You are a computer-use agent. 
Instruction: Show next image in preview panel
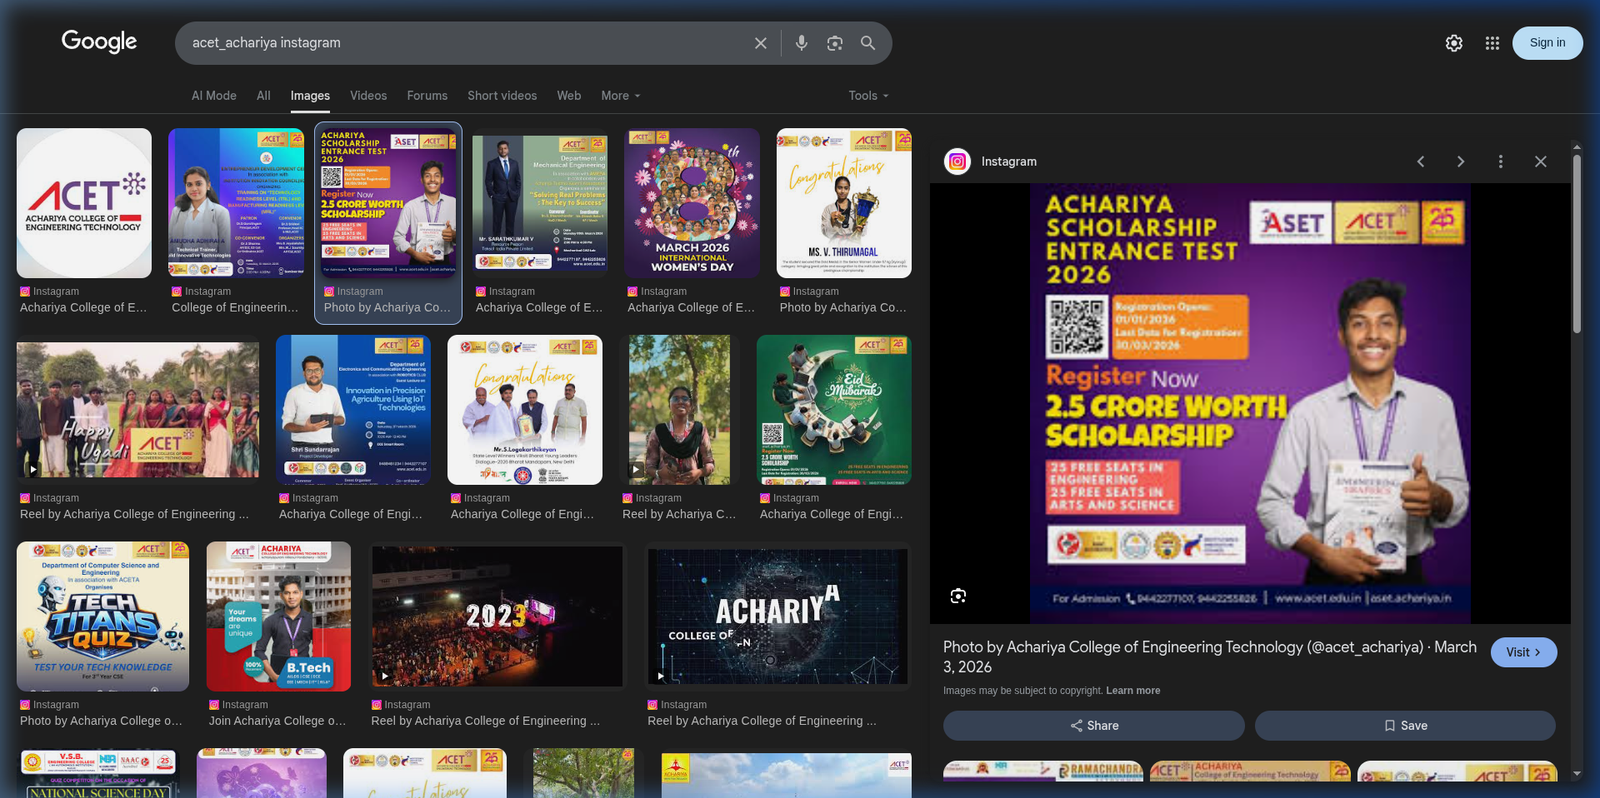pos(1460,161)
